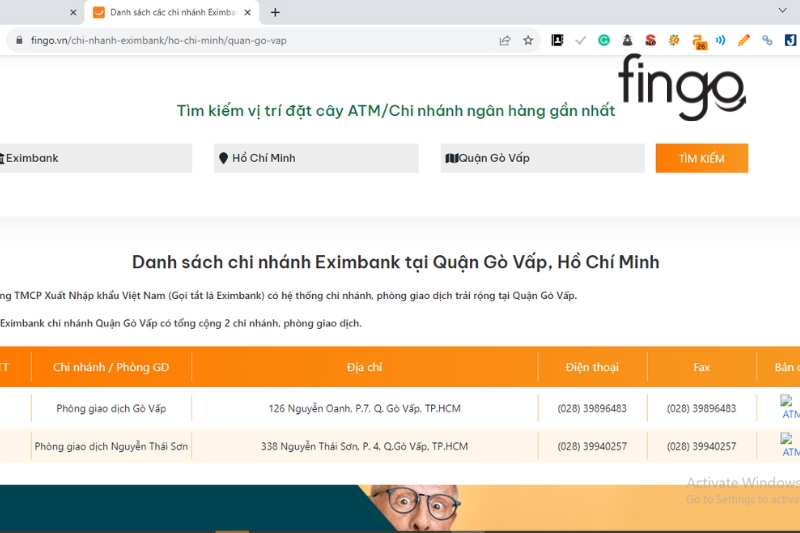Open the dark blue J extension icon
Screen dimensions: 800x533
[790, 40]
